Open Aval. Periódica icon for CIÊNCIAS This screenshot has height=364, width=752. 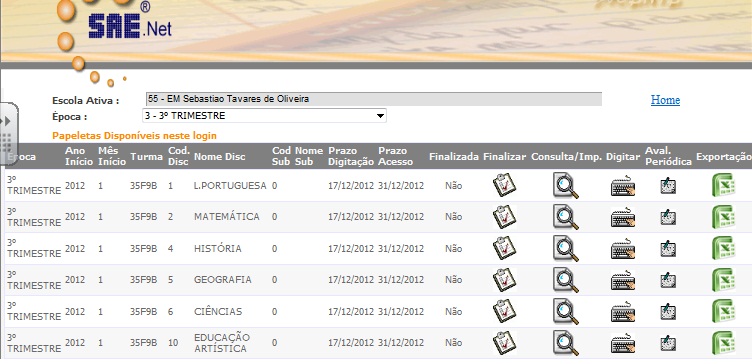click(x=668, y=312)
